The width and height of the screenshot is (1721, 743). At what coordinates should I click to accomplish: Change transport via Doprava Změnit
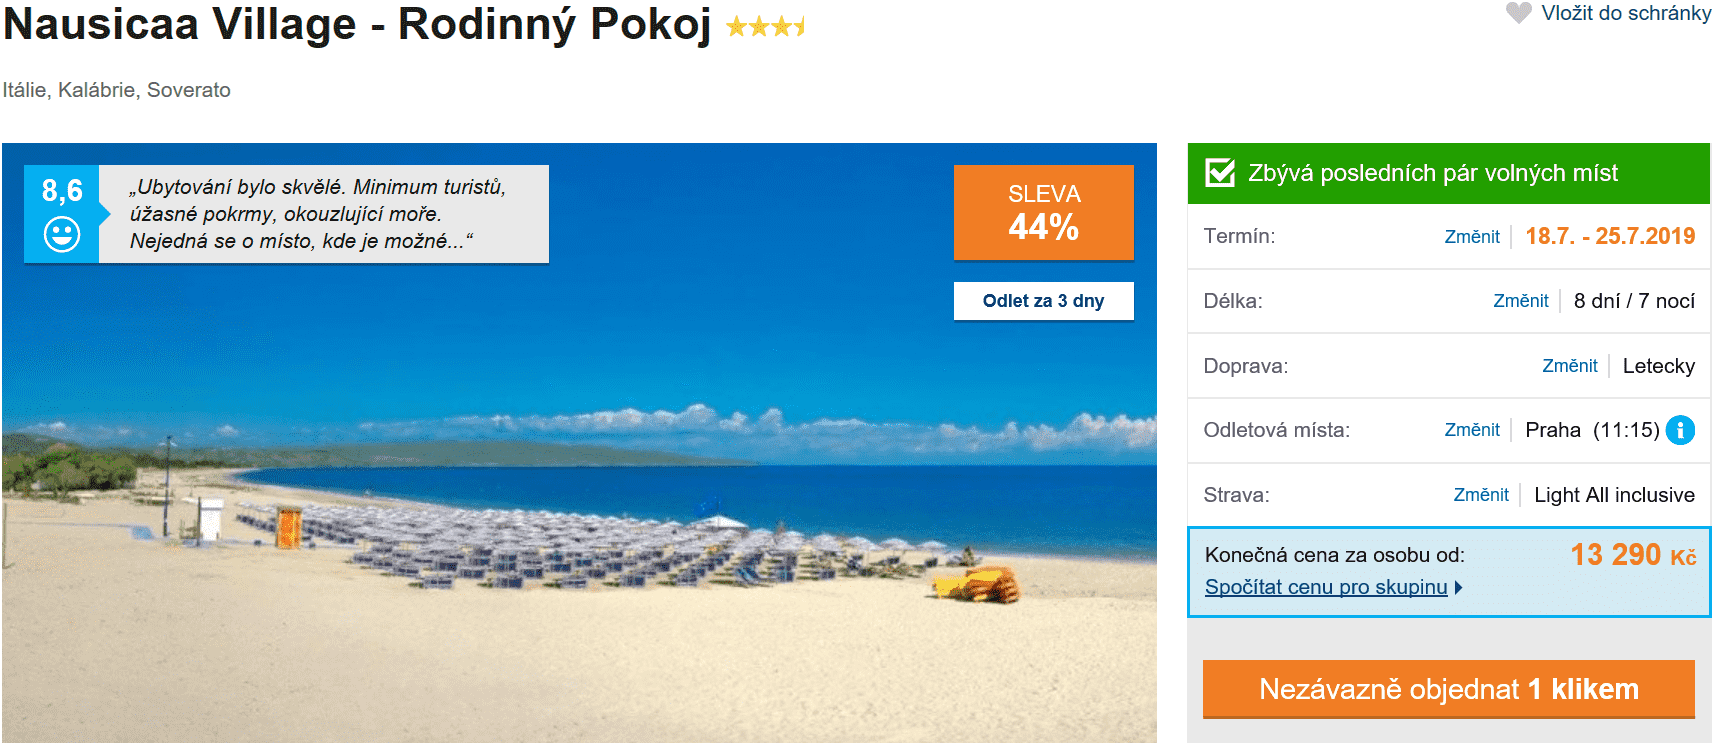coord(1569,366)
